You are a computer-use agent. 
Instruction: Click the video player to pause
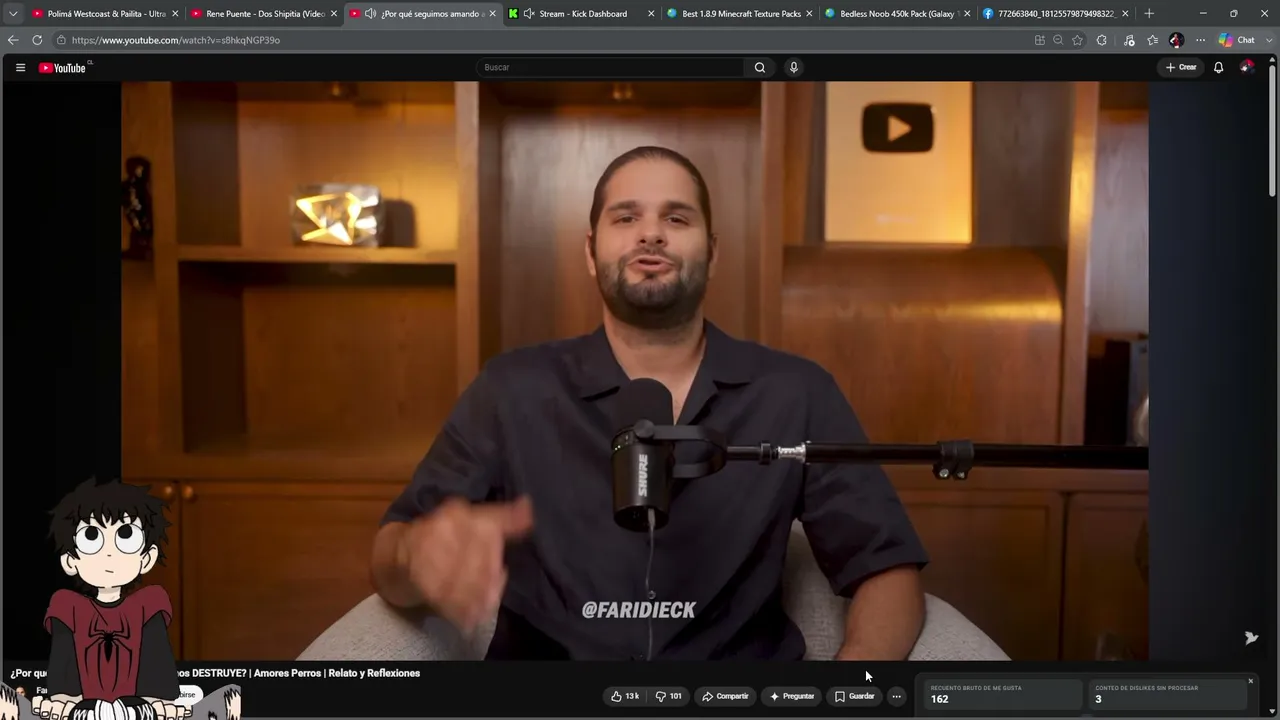click(634, 370)
